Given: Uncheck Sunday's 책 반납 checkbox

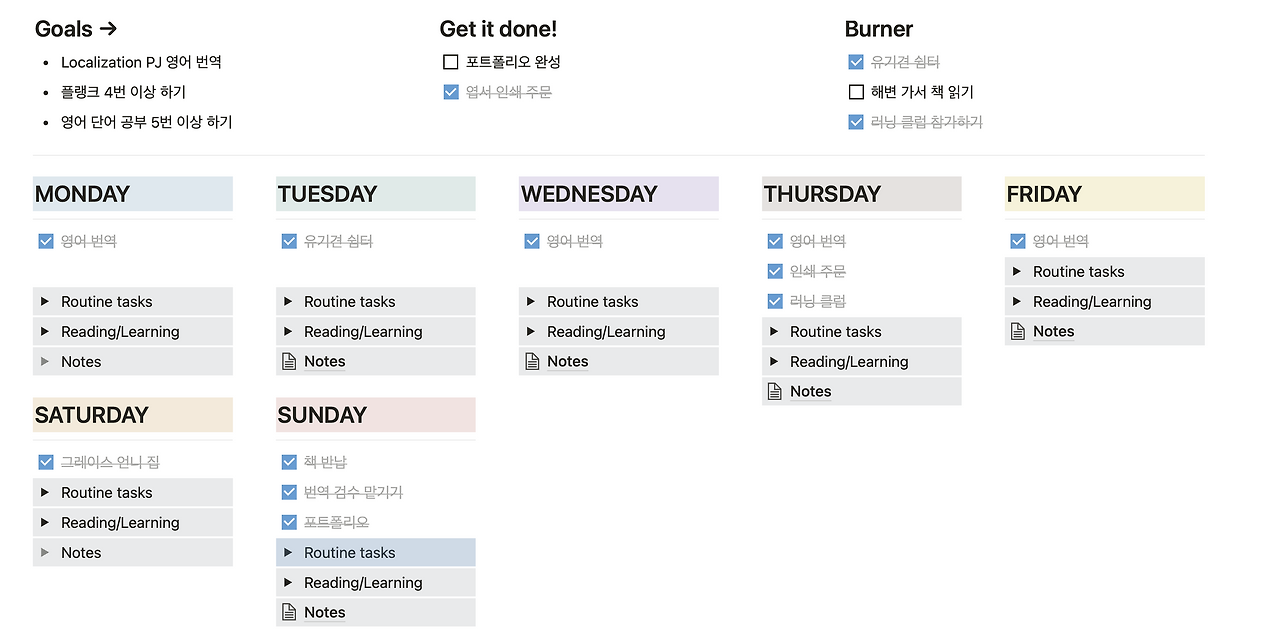Looking at the screenshot, I should [x=289, y=462].
